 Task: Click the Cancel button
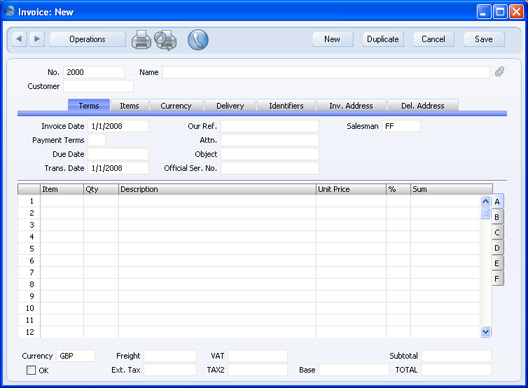(x=433, y=39)
